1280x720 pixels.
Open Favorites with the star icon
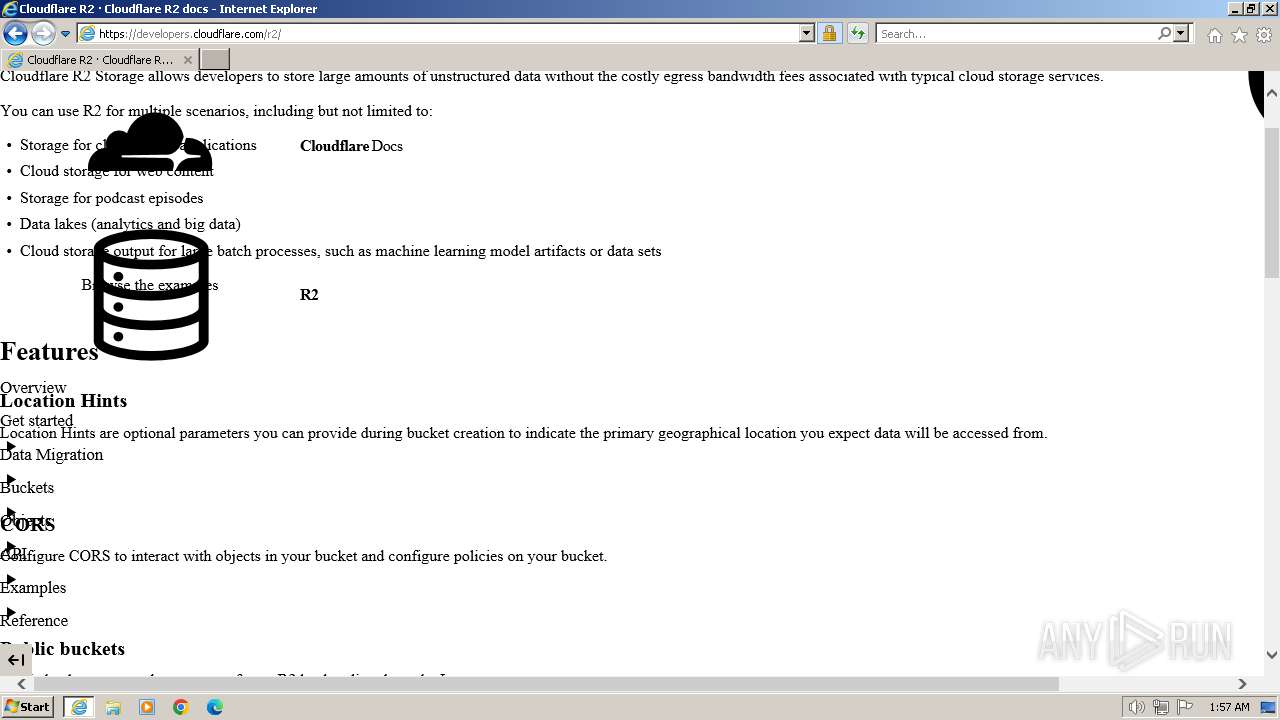point(1239,35)
